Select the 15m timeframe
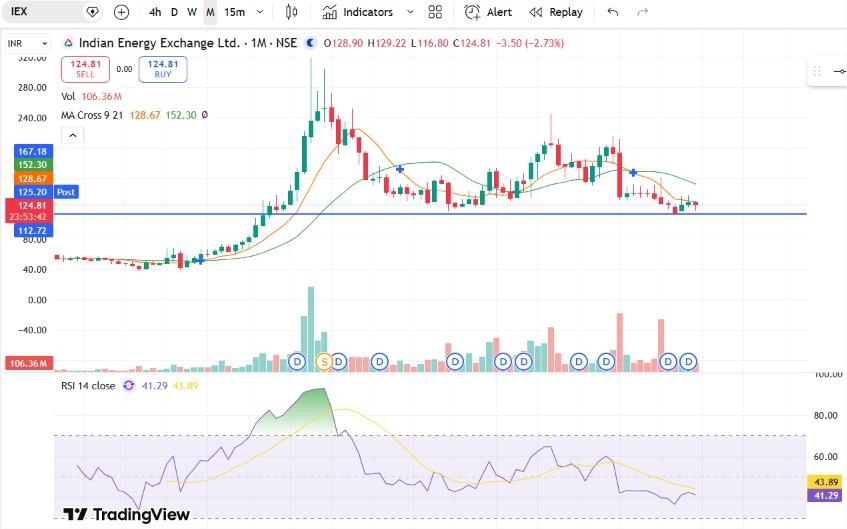 [234, 12]
